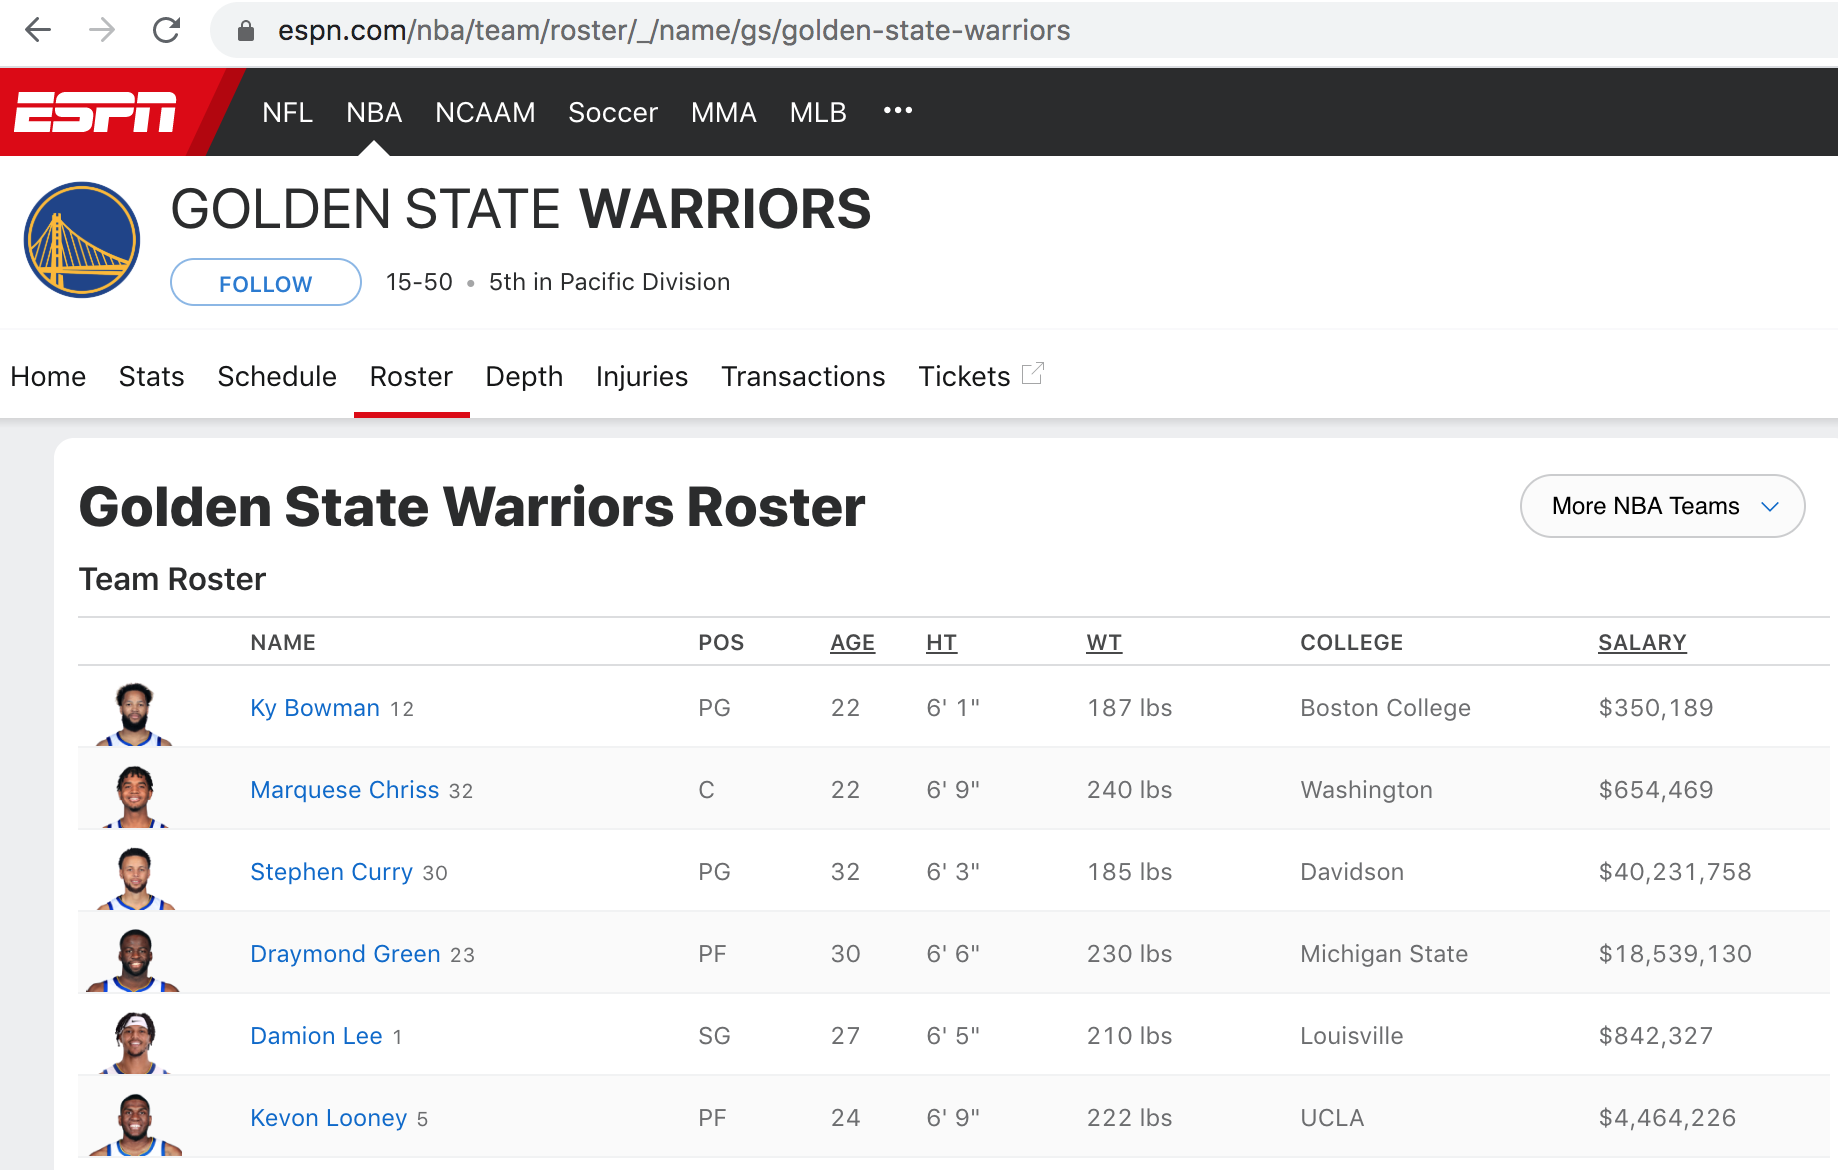Click Marquese Chriss's weight 240 lbs

[x=1129, y=790]
